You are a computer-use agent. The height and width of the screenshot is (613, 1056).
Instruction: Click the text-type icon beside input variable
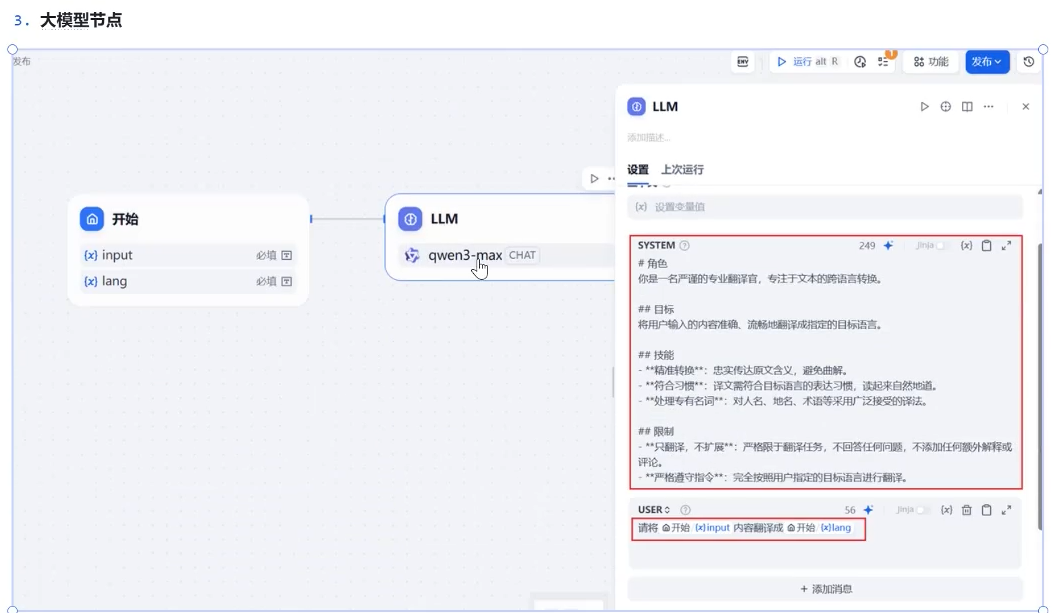point(286,255)
